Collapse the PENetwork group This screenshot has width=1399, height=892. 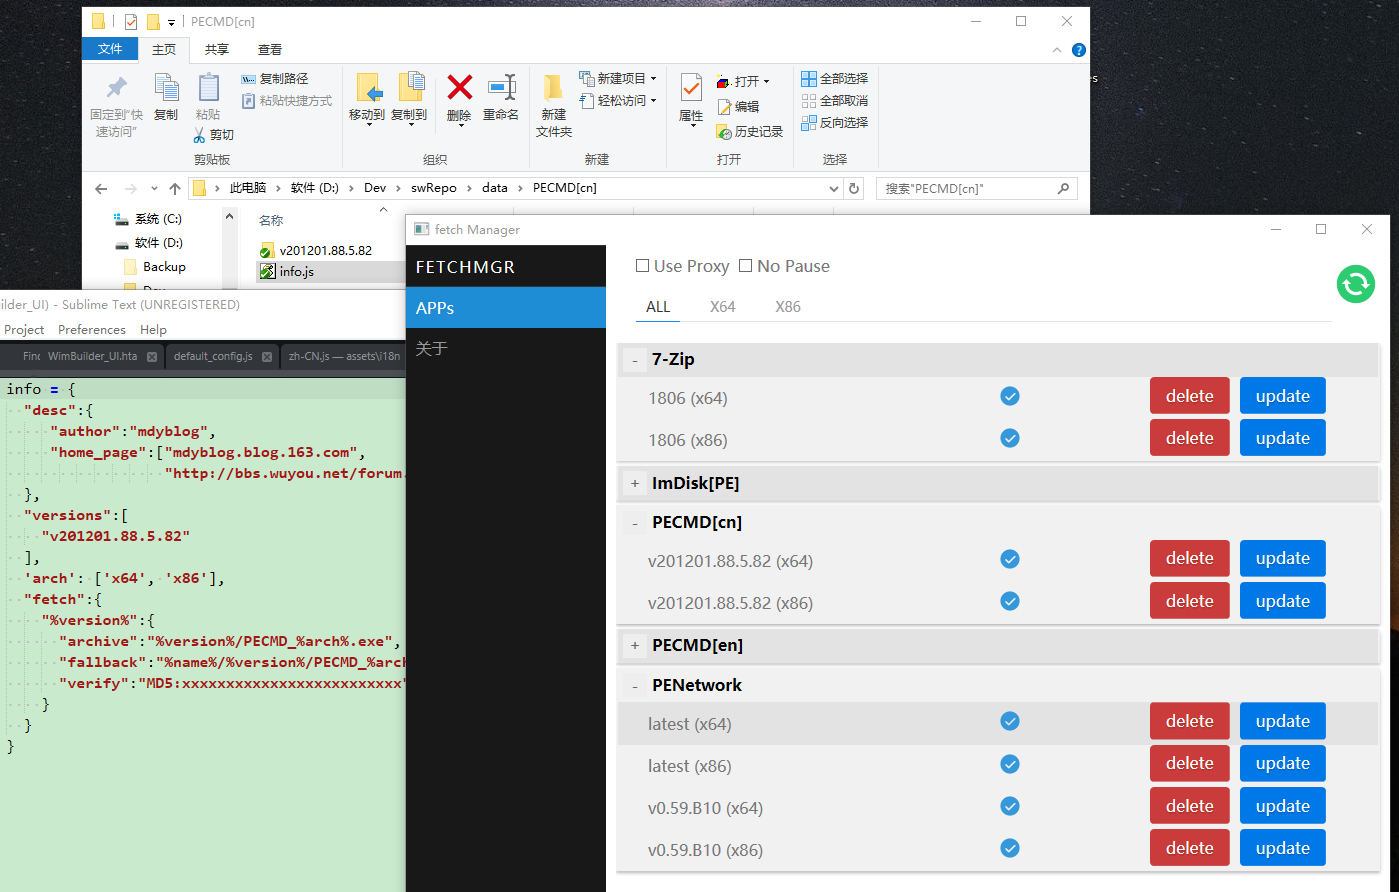point(634,686)
